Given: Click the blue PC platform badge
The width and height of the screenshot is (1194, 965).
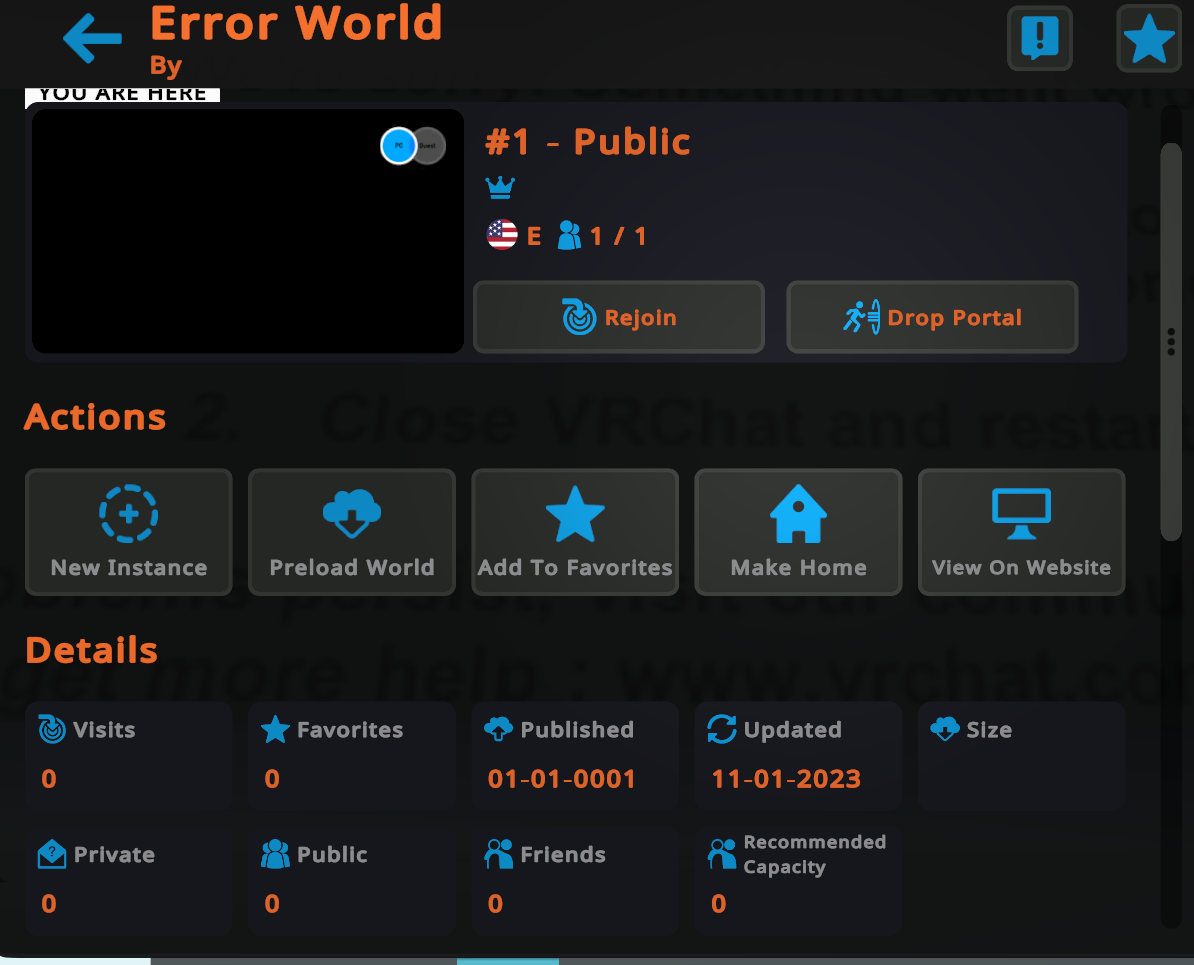Looking at the screenshot, I should coord(398,146).
